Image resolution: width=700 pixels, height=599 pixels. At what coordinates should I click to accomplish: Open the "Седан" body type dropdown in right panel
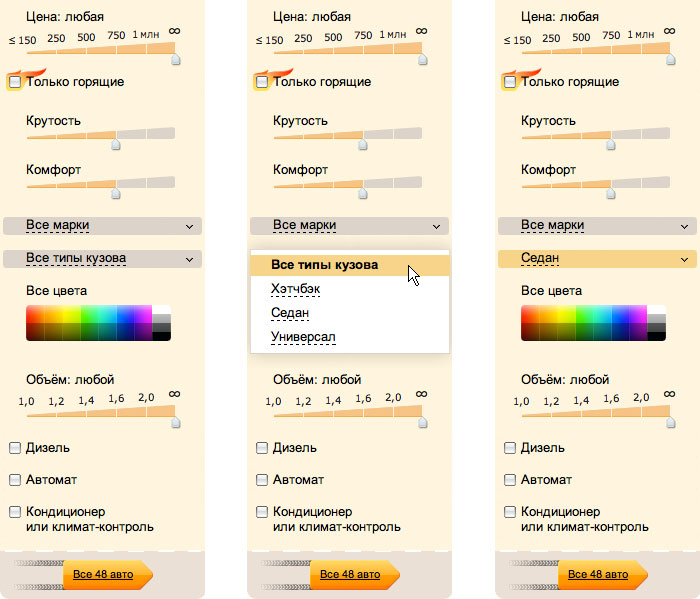(596, 259)
